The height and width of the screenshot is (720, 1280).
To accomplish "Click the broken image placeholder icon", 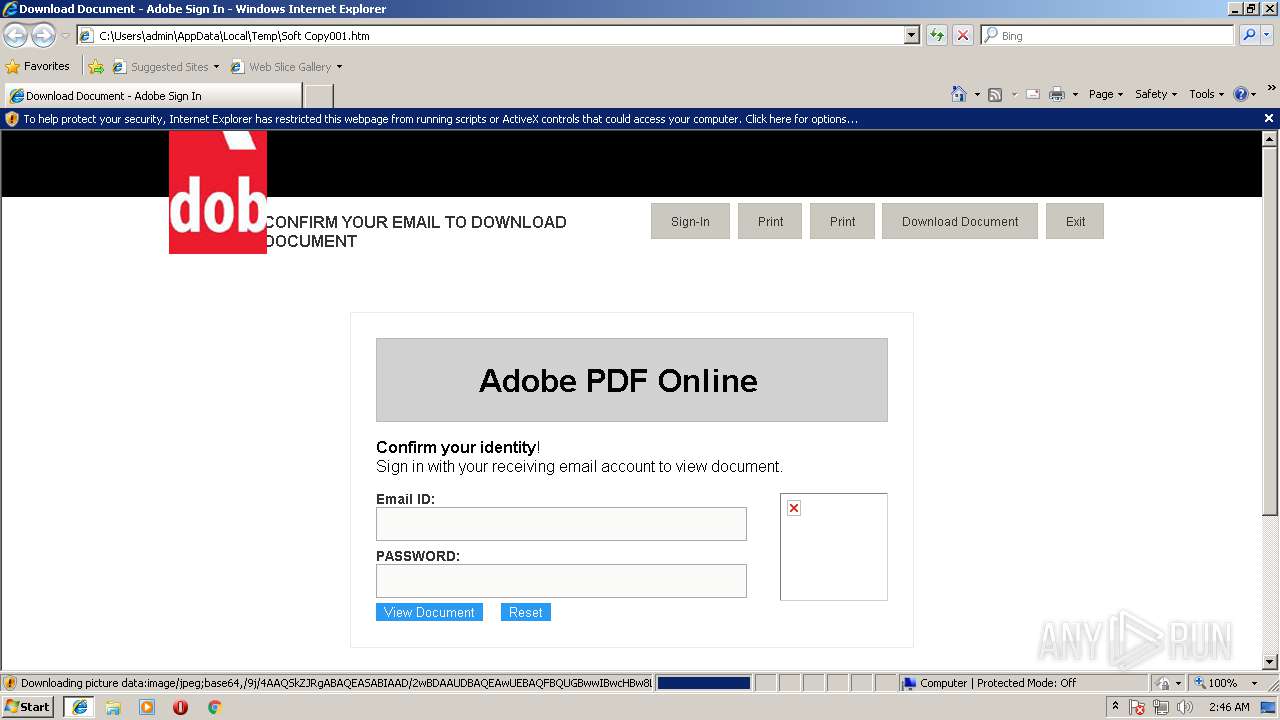I will click(794, 508).
